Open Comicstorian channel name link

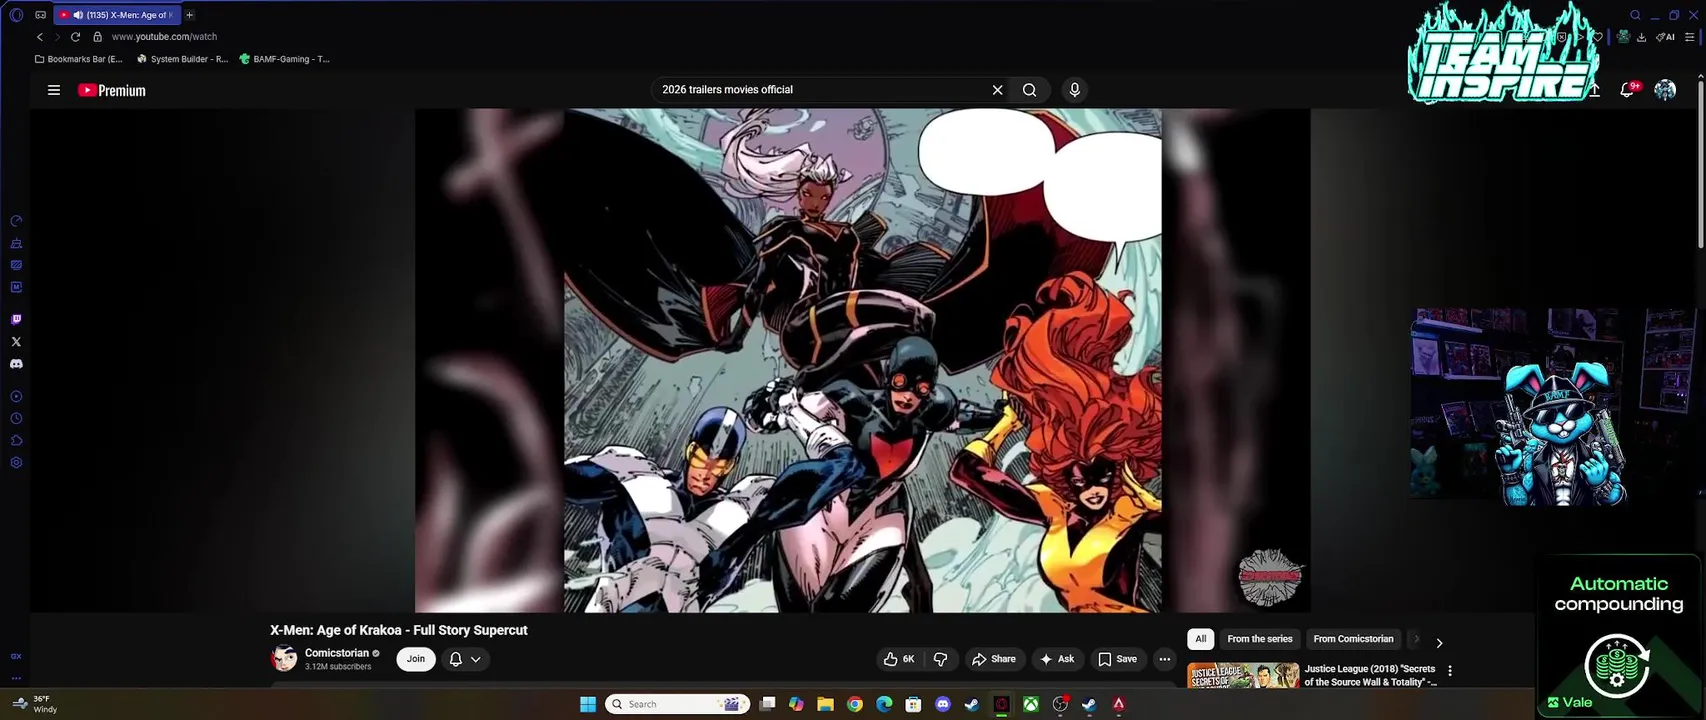pyautogui.click(x=337, y=653)
